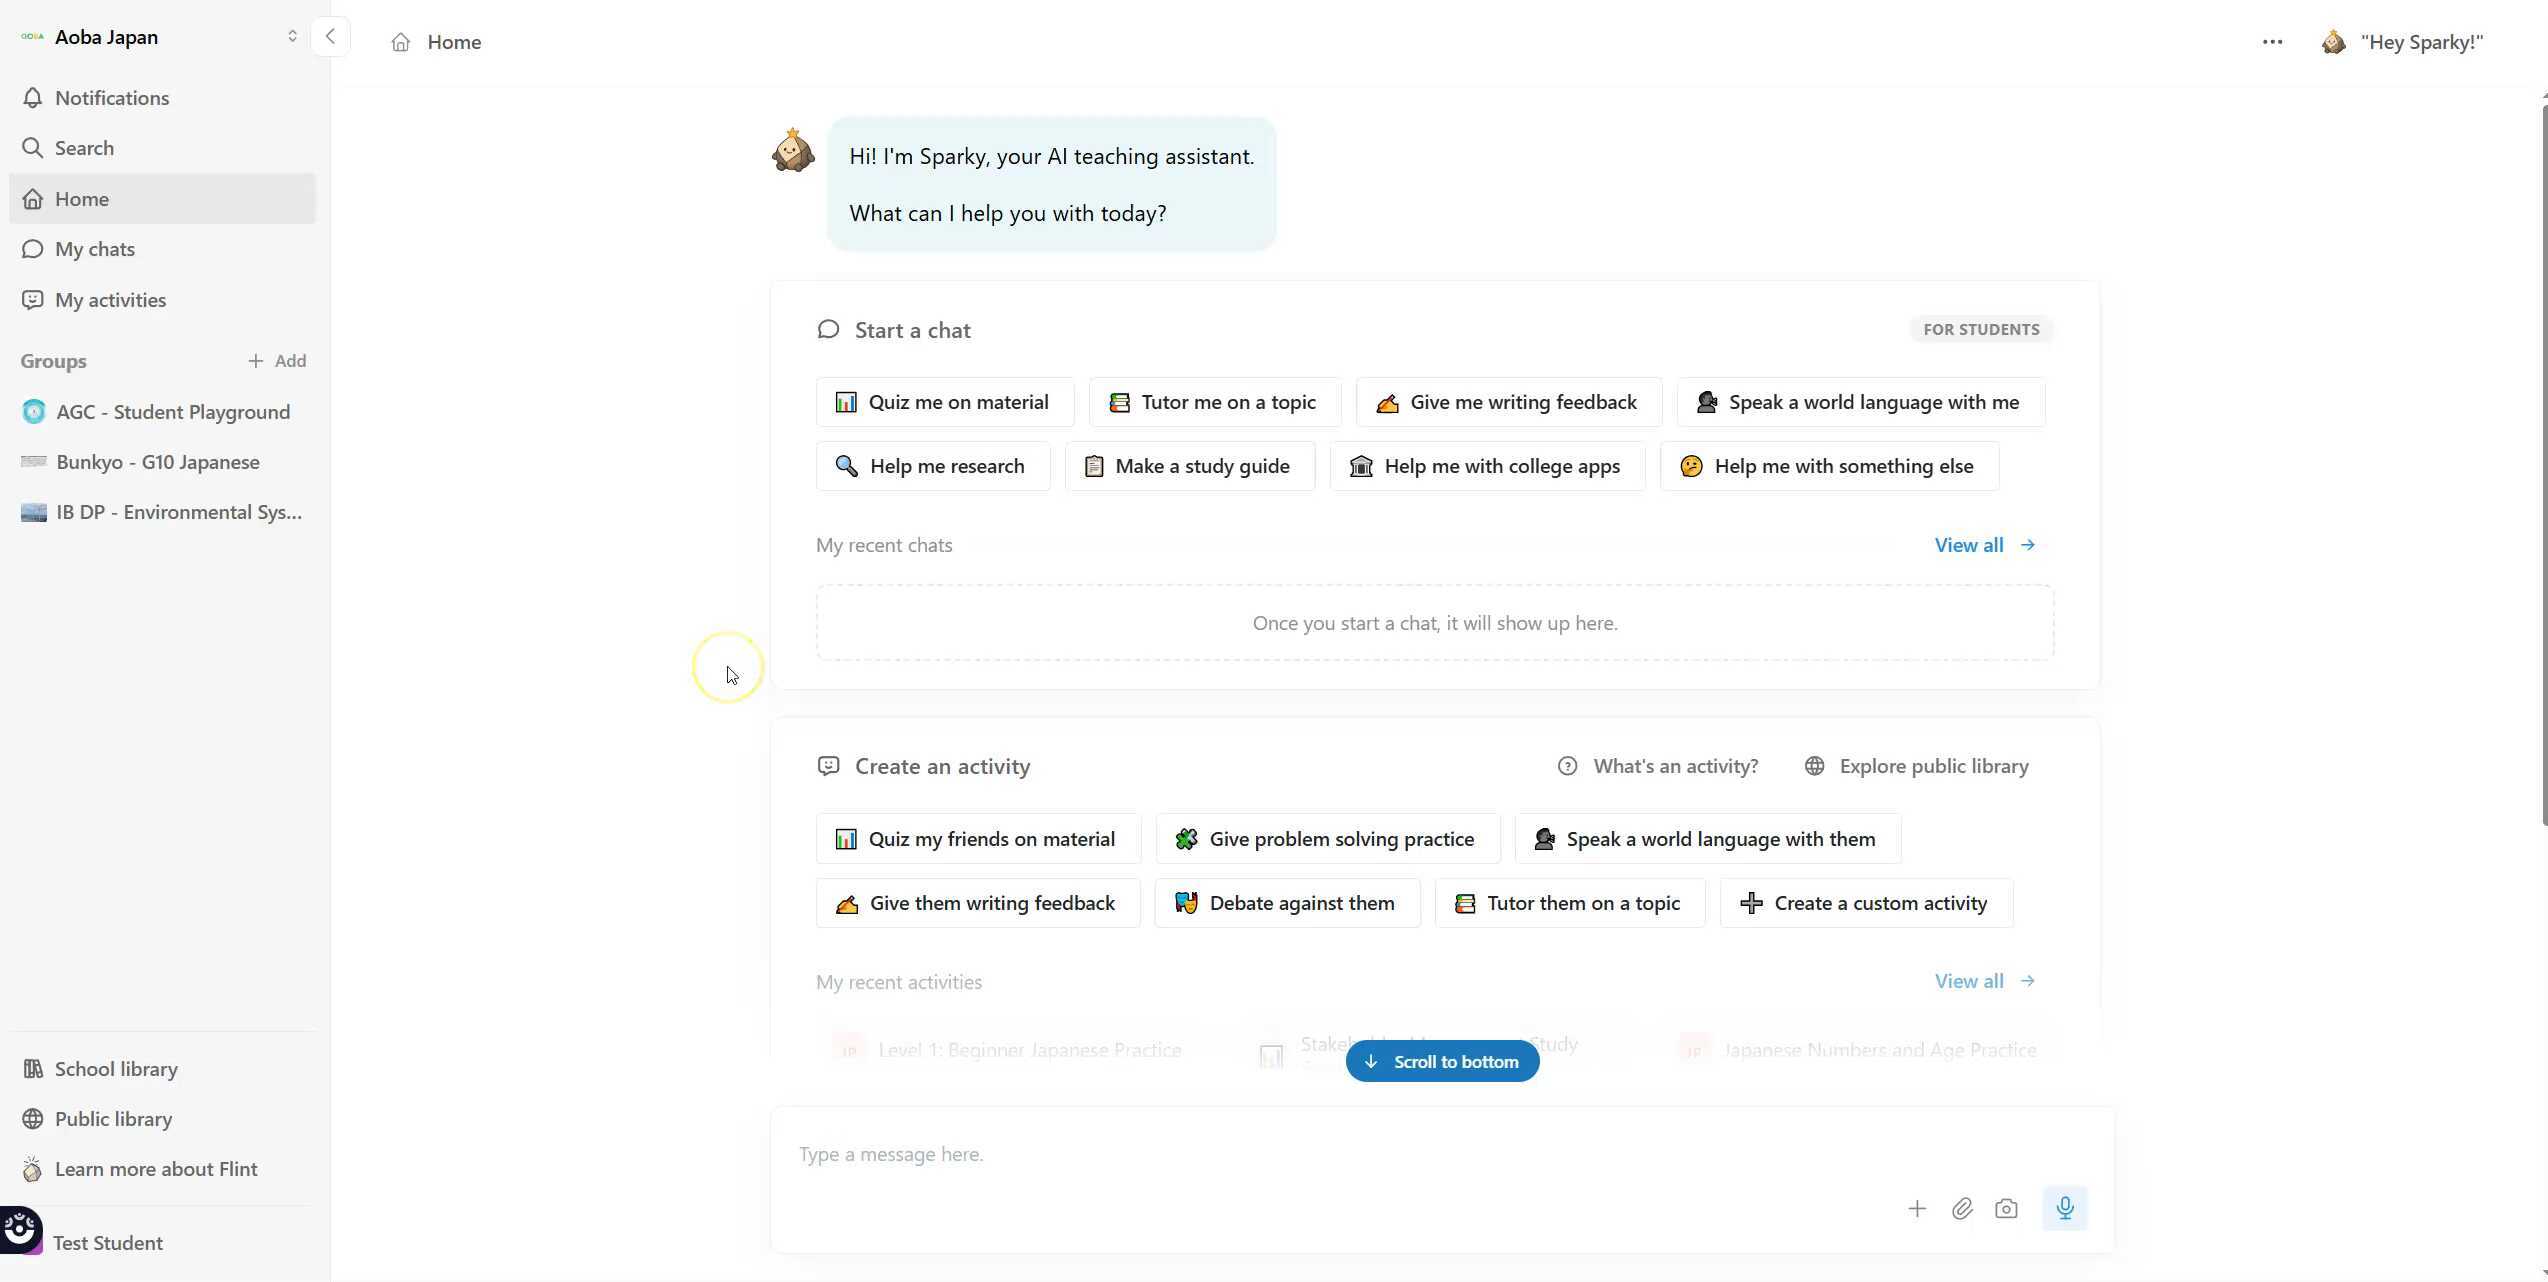Click the plus icon in message box
Image resolution: width=2548 pixels, height=1282 pixels.
coord(1917,1208)
